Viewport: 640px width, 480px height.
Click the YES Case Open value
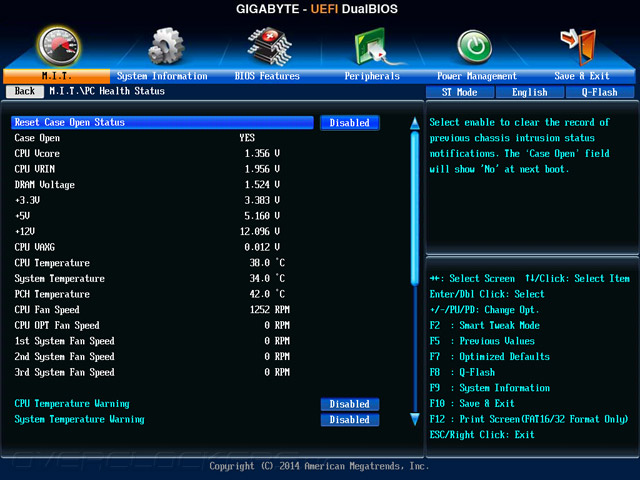tap(247, 138)
